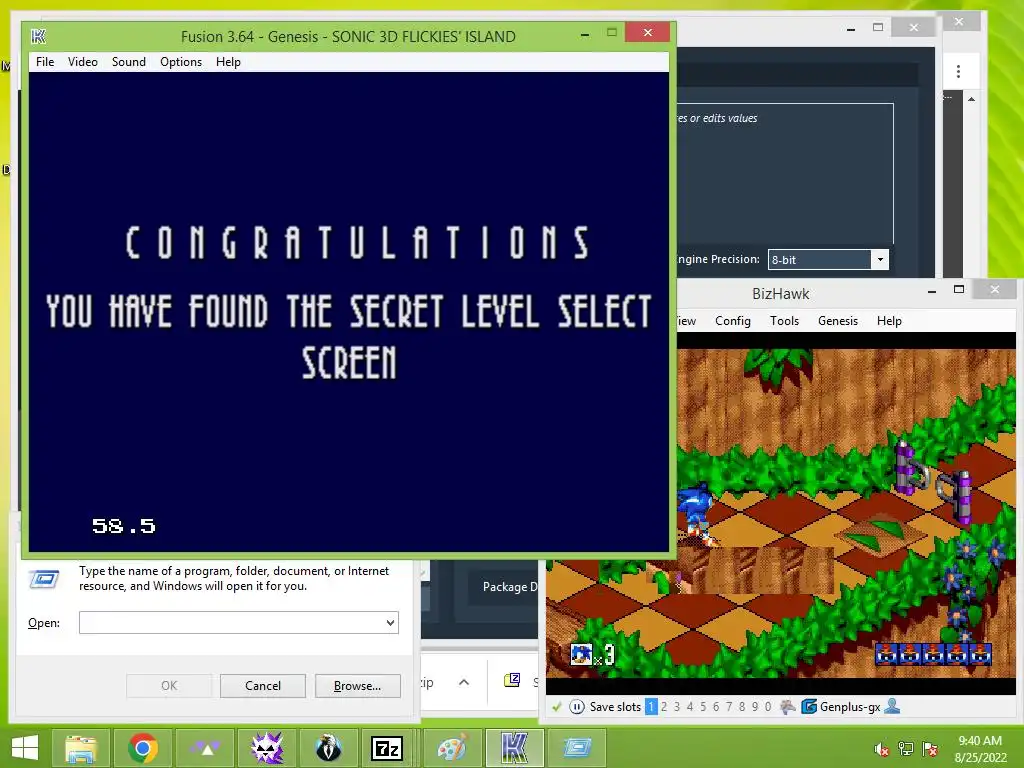Open the Fusion File menu
The image size is (1024, 768).
pyautogui.click(x=45, y=62)
